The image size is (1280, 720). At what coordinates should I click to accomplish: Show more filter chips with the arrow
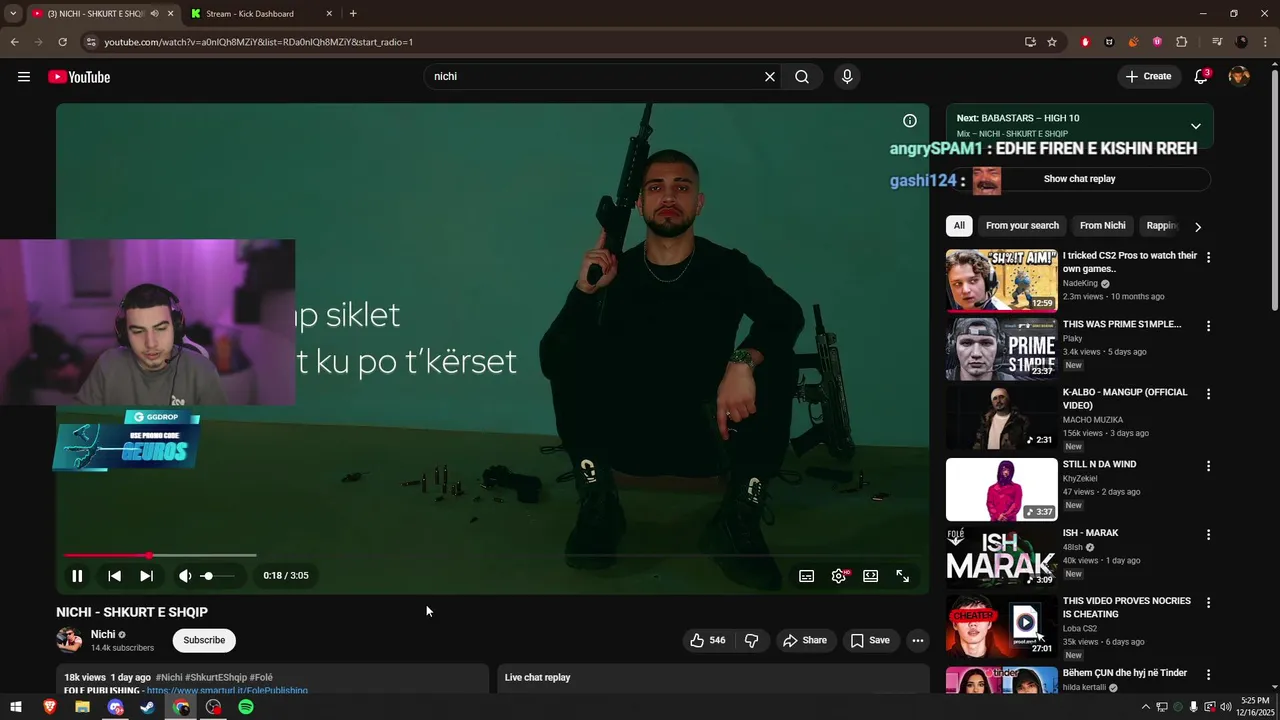(1198, 227)
